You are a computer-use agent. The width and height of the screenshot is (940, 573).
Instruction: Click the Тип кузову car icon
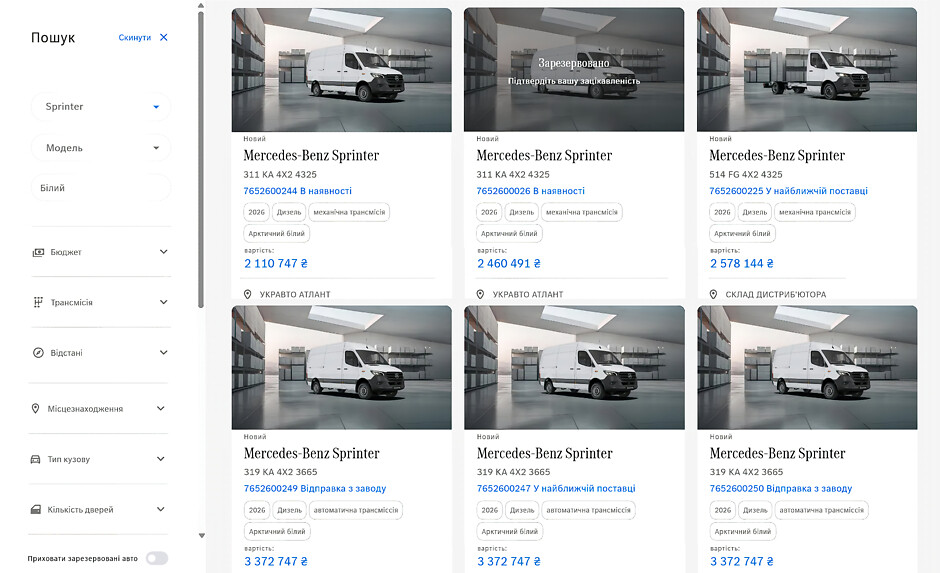click(x=35, y=459)
